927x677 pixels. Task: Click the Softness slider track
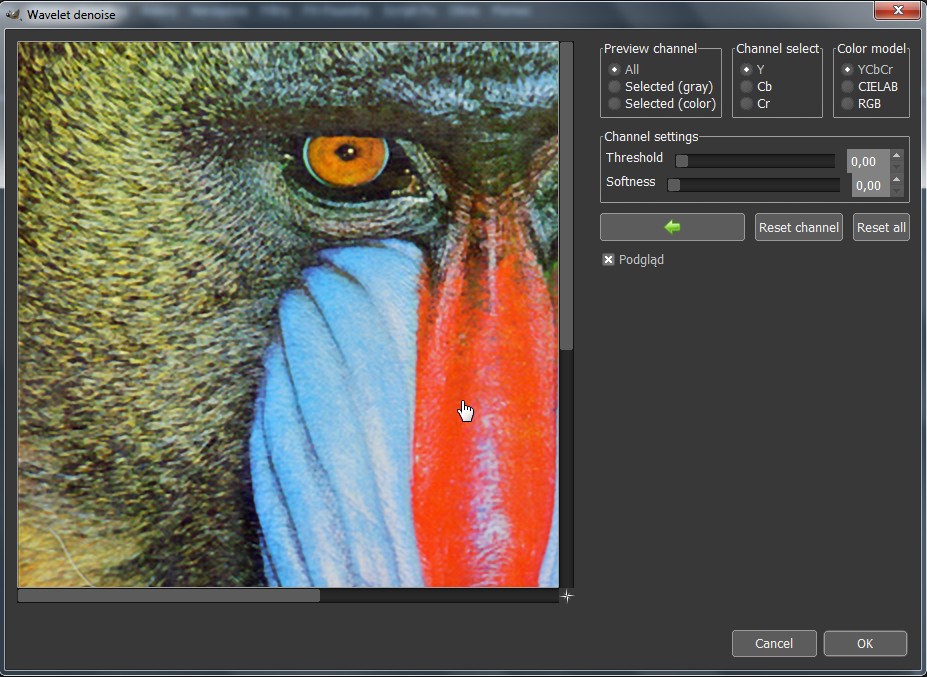click(x=755, y=185)
